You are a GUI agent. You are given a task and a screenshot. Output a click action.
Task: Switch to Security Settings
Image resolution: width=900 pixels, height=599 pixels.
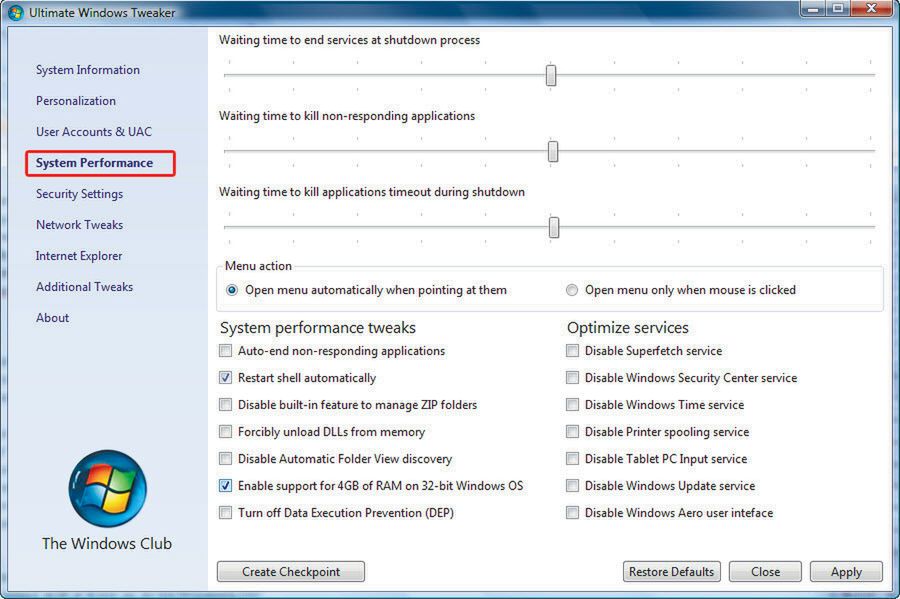[79, 194]
